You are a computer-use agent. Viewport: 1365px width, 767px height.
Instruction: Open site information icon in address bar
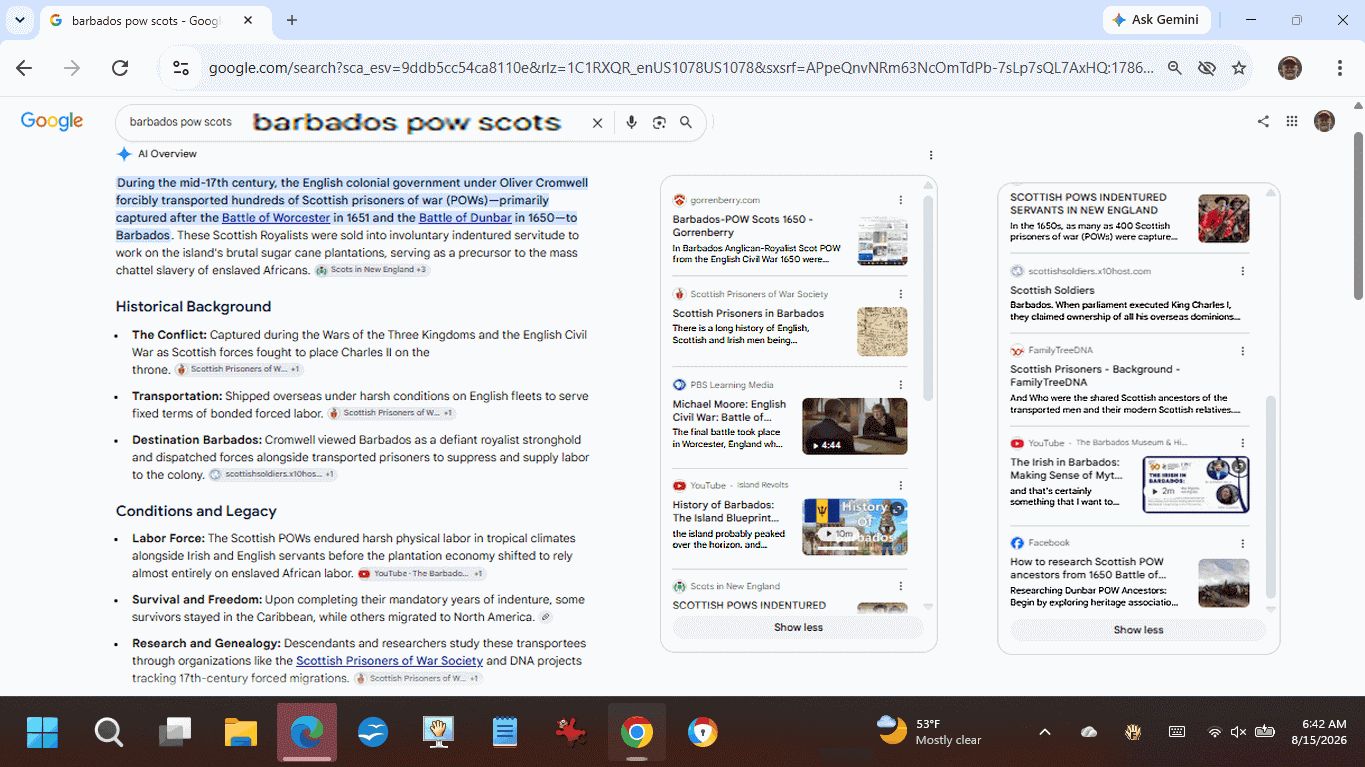[x=181, y=68]
